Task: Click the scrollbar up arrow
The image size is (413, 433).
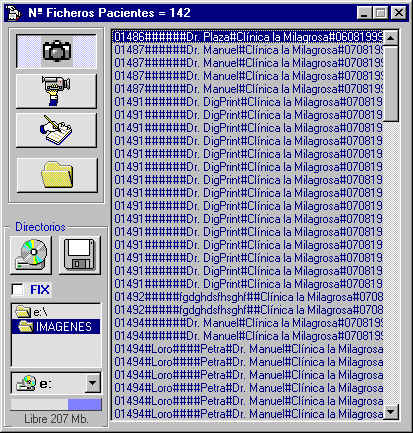Action: point(391,38)
